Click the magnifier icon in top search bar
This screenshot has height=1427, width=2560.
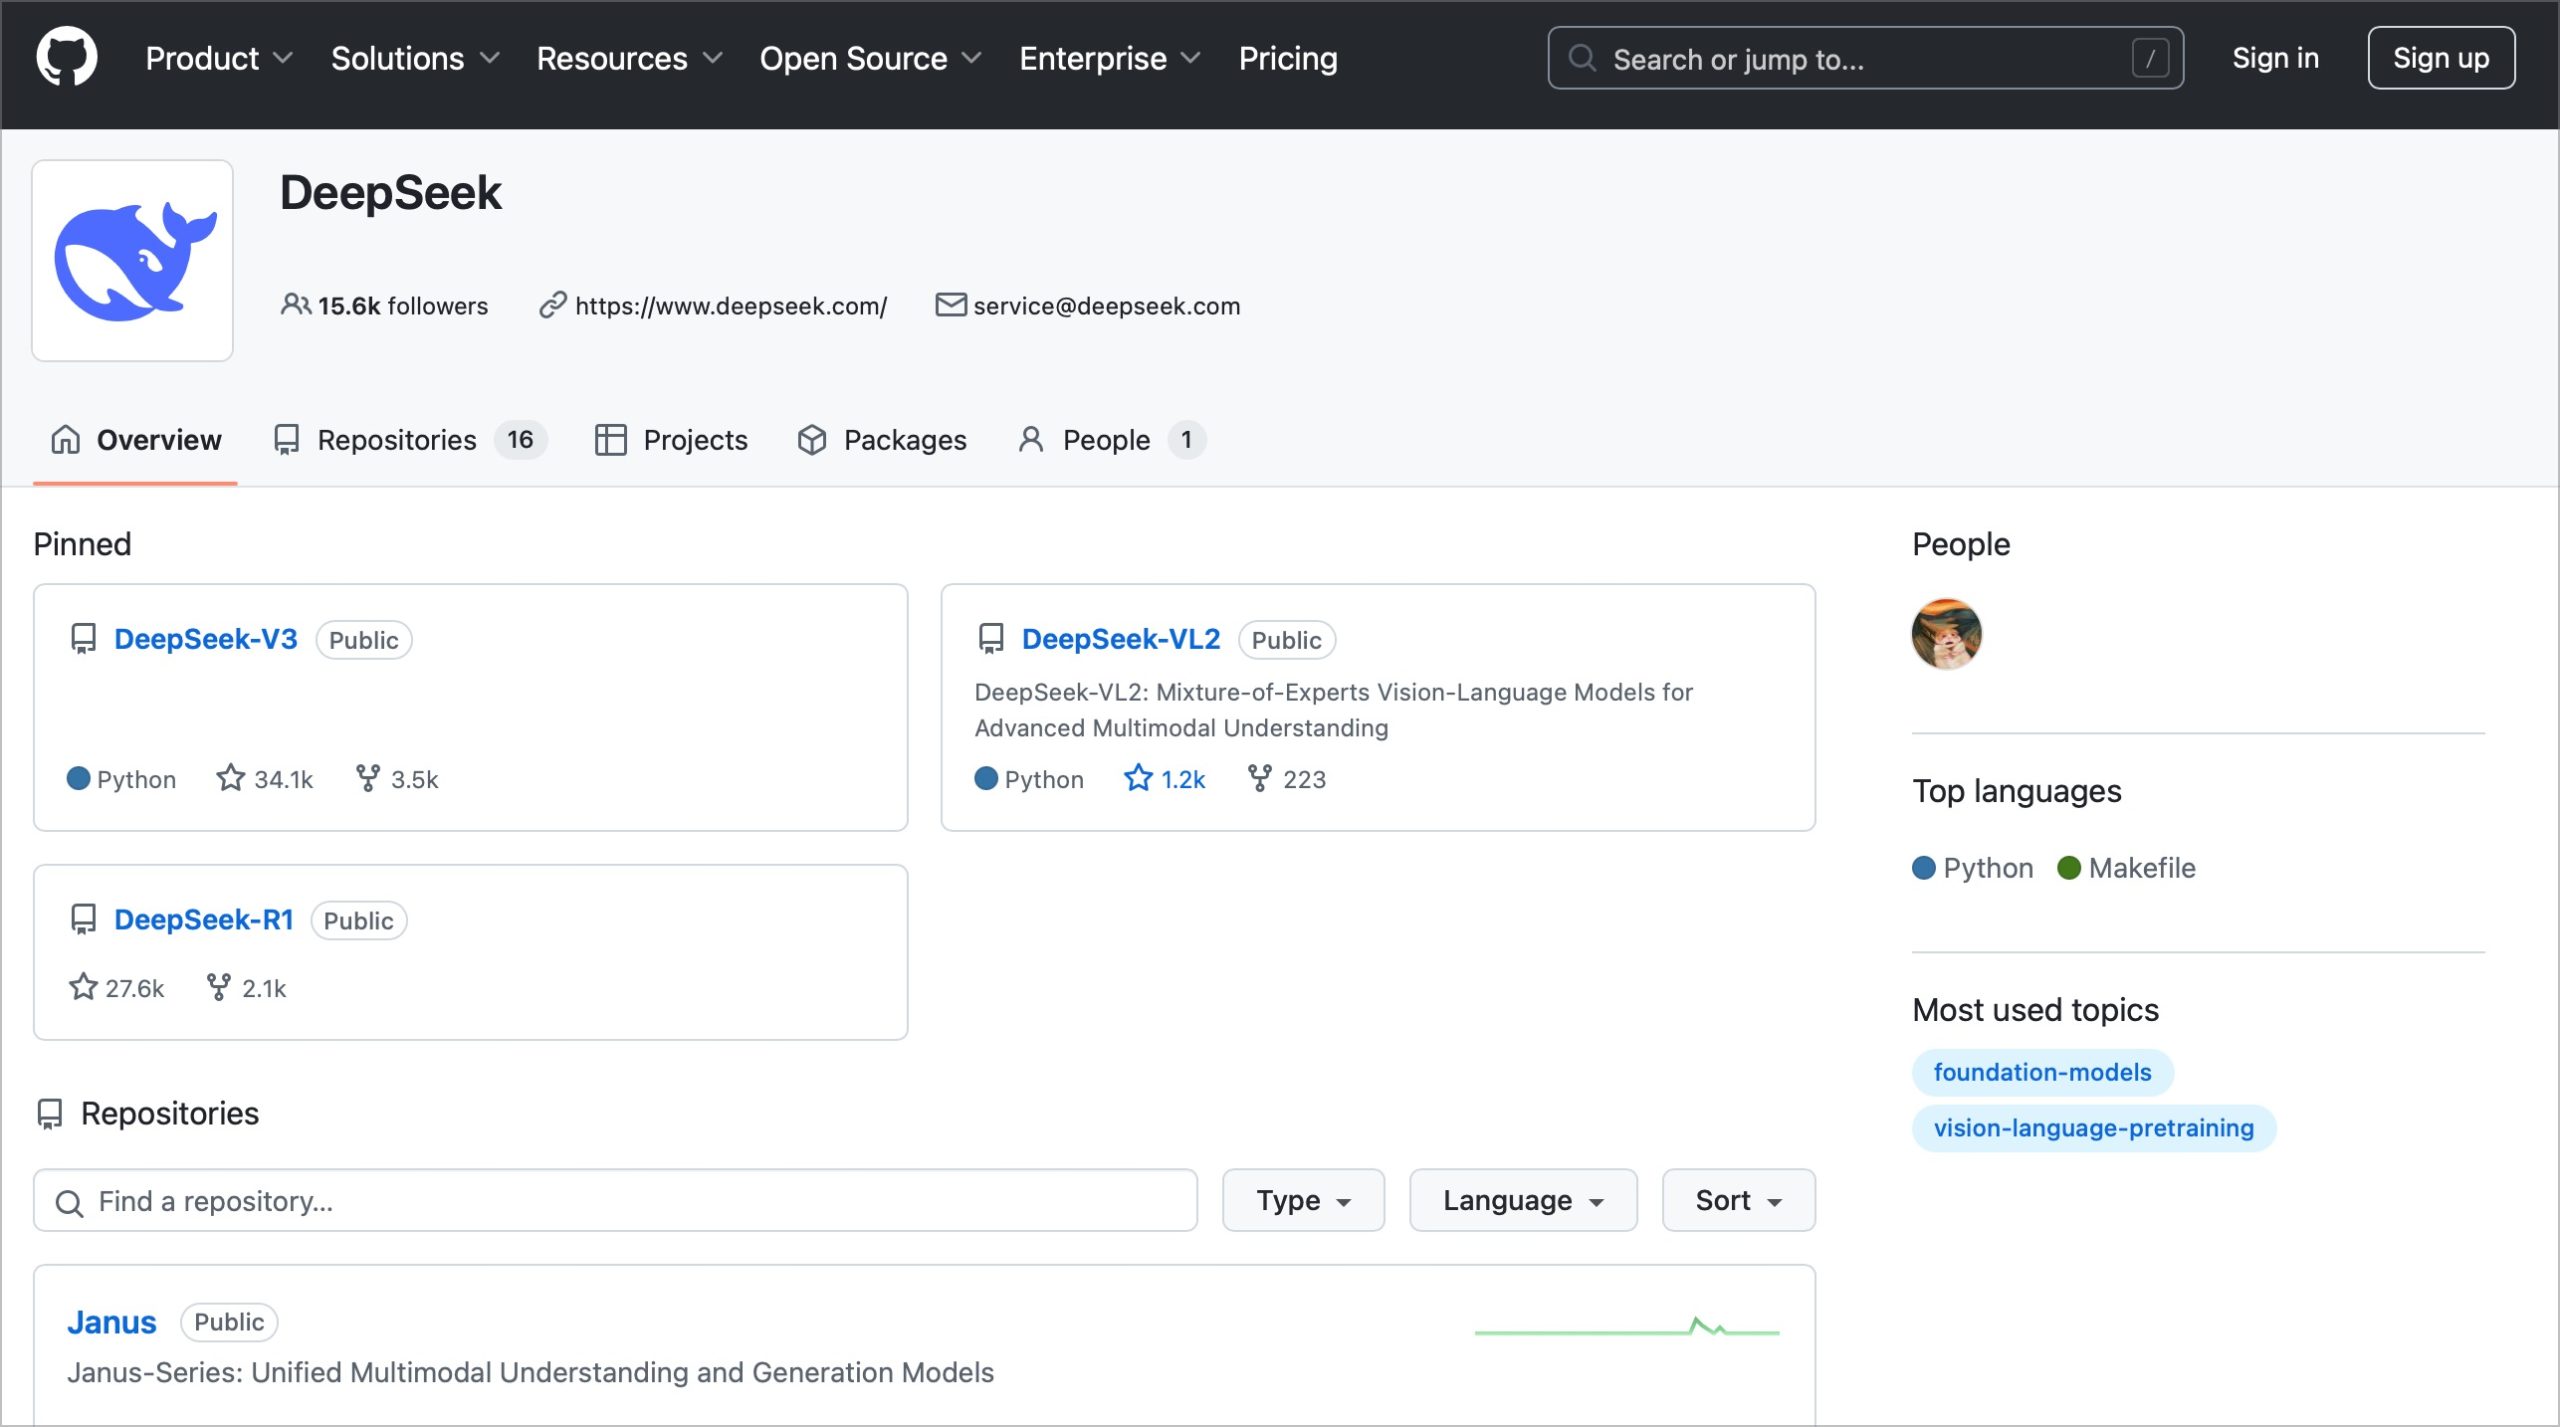click(1582, 58)
